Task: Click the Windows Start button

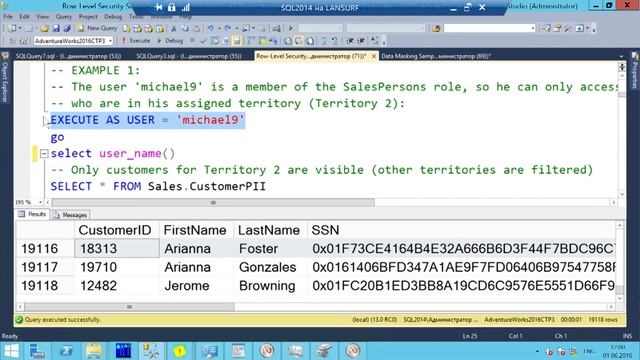Action: click(x=11, y=351)
